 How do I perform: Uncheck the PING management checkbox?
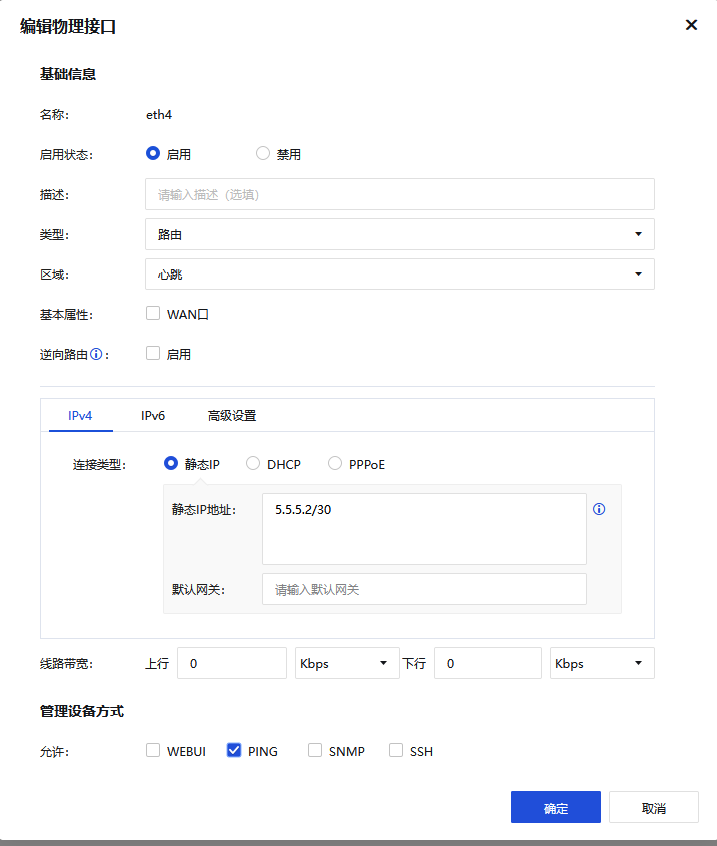point(234,751)
